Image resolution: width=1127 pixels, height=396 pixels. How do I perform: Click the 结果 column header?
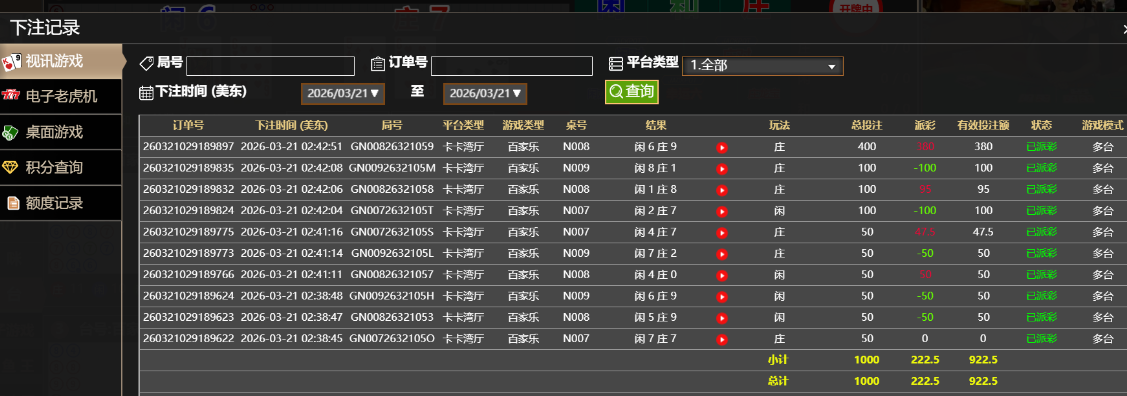[x=656, y=125]
